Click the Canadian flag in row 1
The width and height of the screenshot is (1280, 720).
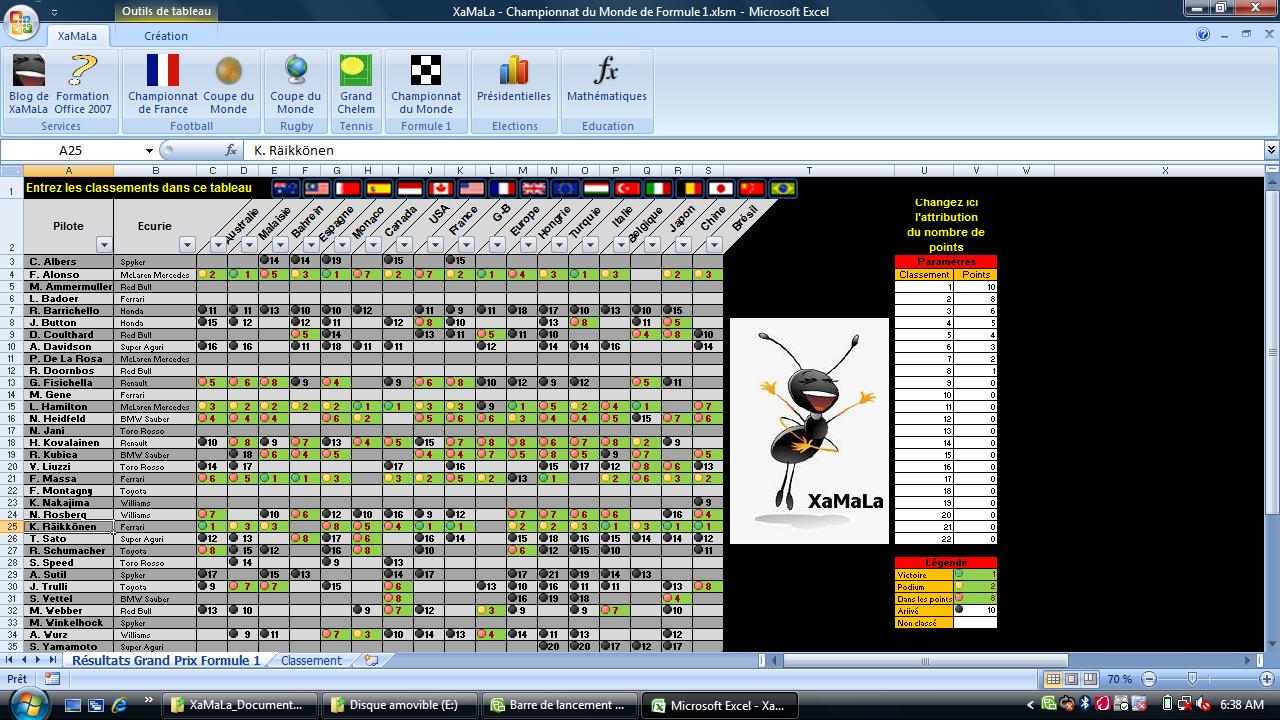[x=440, y=188]
